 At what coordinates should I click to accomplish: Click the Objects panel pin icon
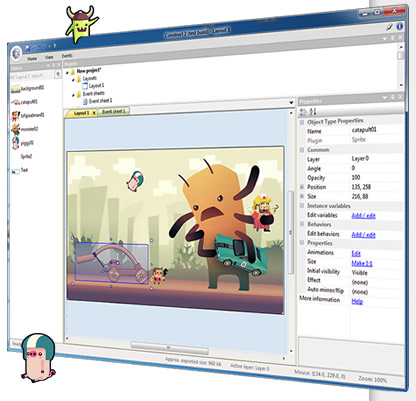pos(53,65)
